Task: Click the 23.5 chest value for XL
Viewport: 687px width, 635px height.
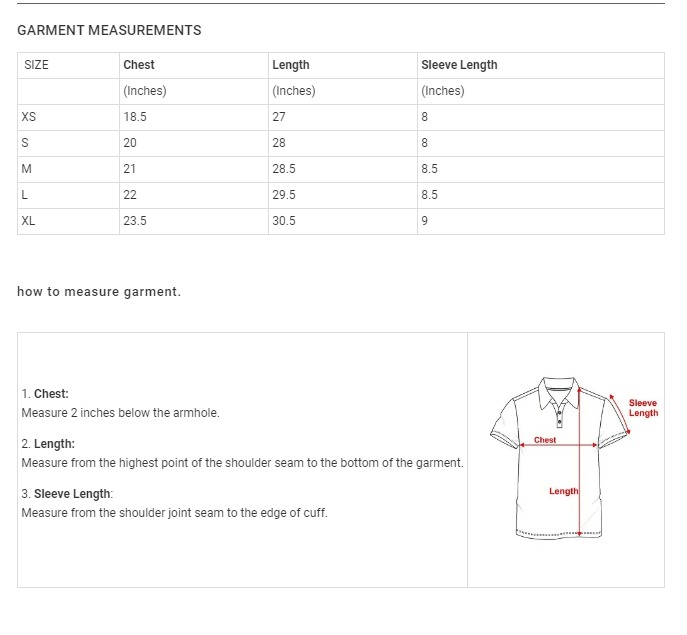Action: point(135,221)
